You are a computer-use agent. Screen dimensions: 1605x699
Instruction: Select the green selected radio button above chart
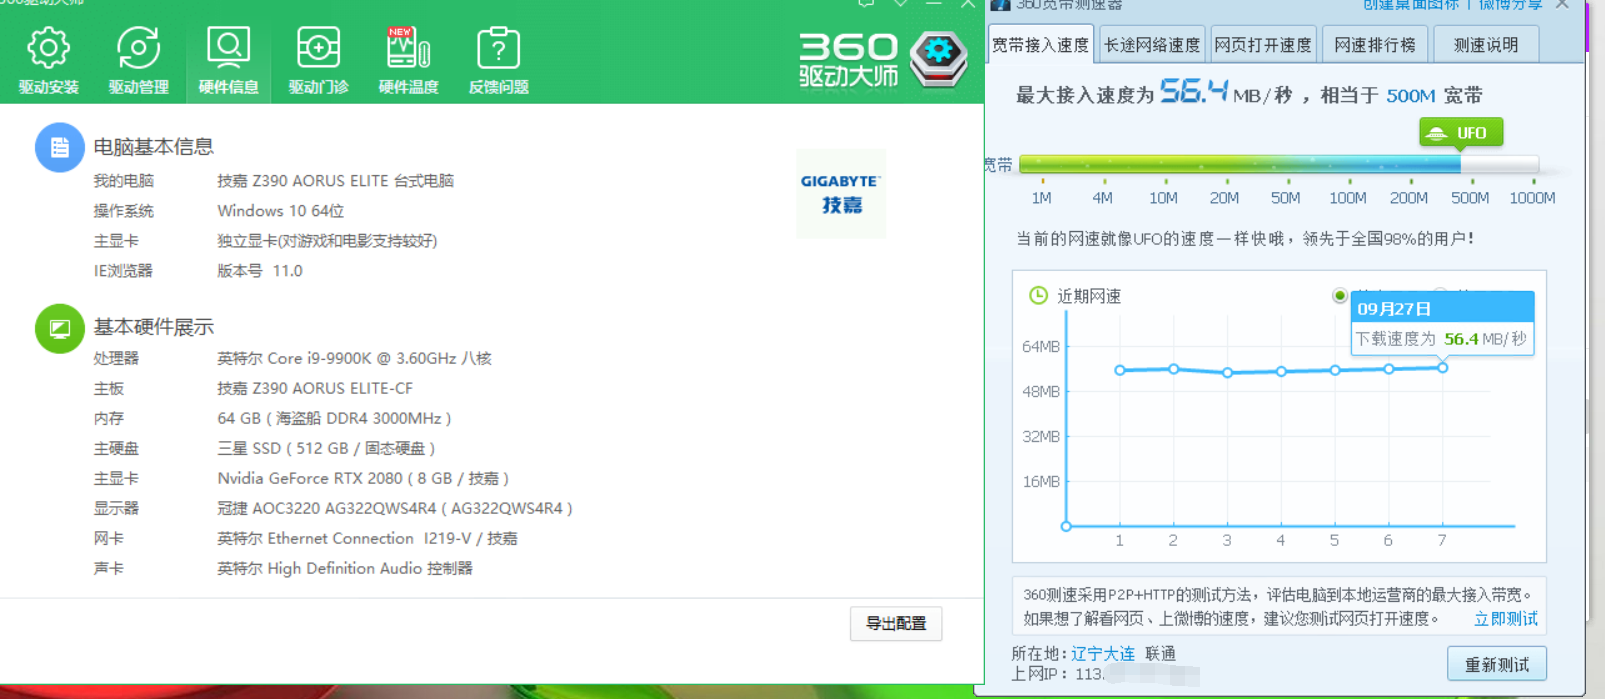[x=1339, y=295]
